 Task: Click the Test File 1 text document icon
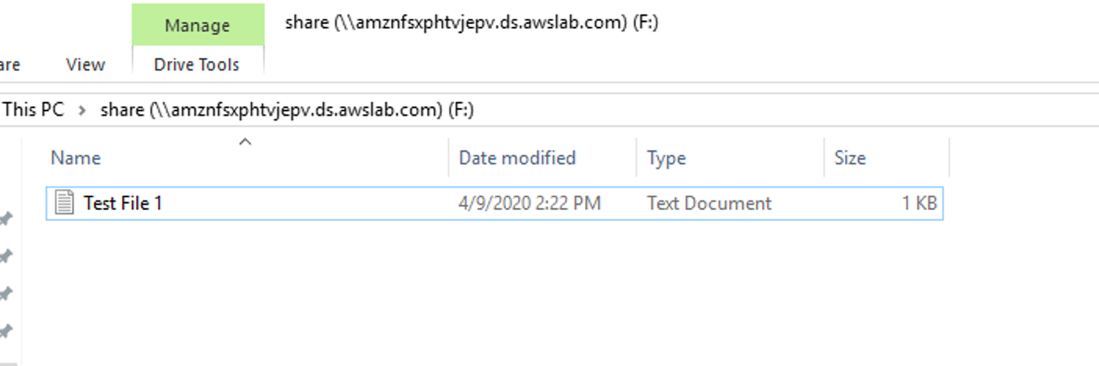64,203
